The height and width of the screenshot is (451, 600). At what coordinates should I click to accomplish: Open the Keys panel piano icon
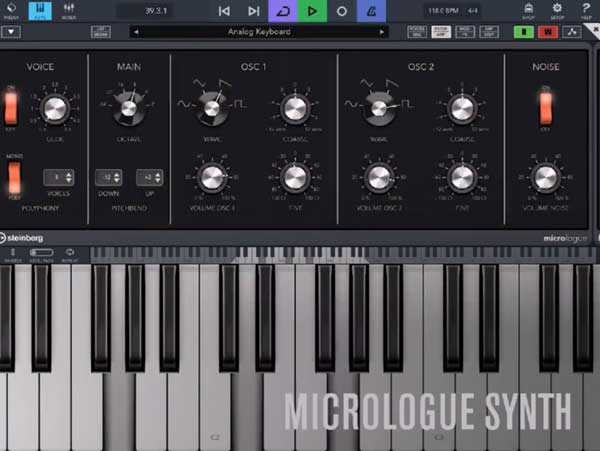click(40, 10)
